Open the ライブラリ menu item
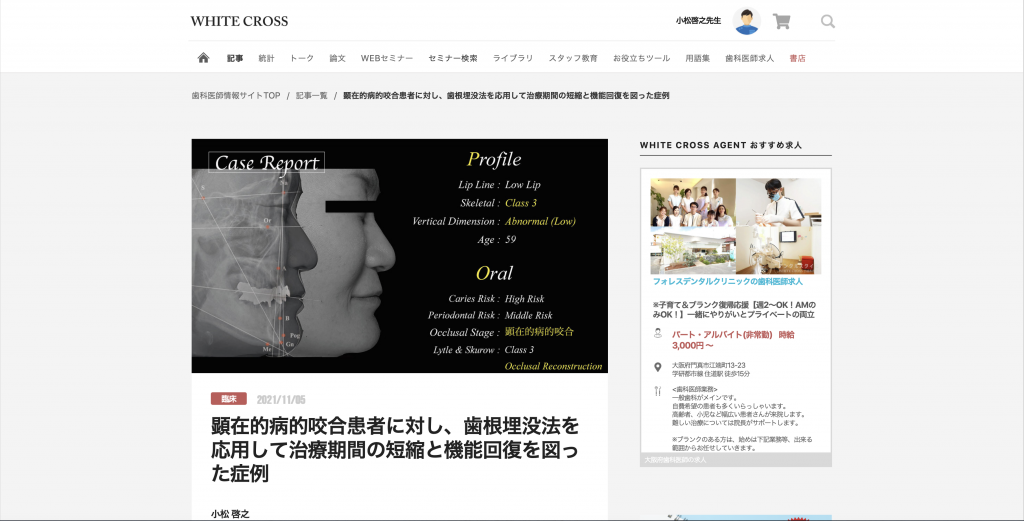Screen dimensions: 1024x521 [x=513, y=58]
